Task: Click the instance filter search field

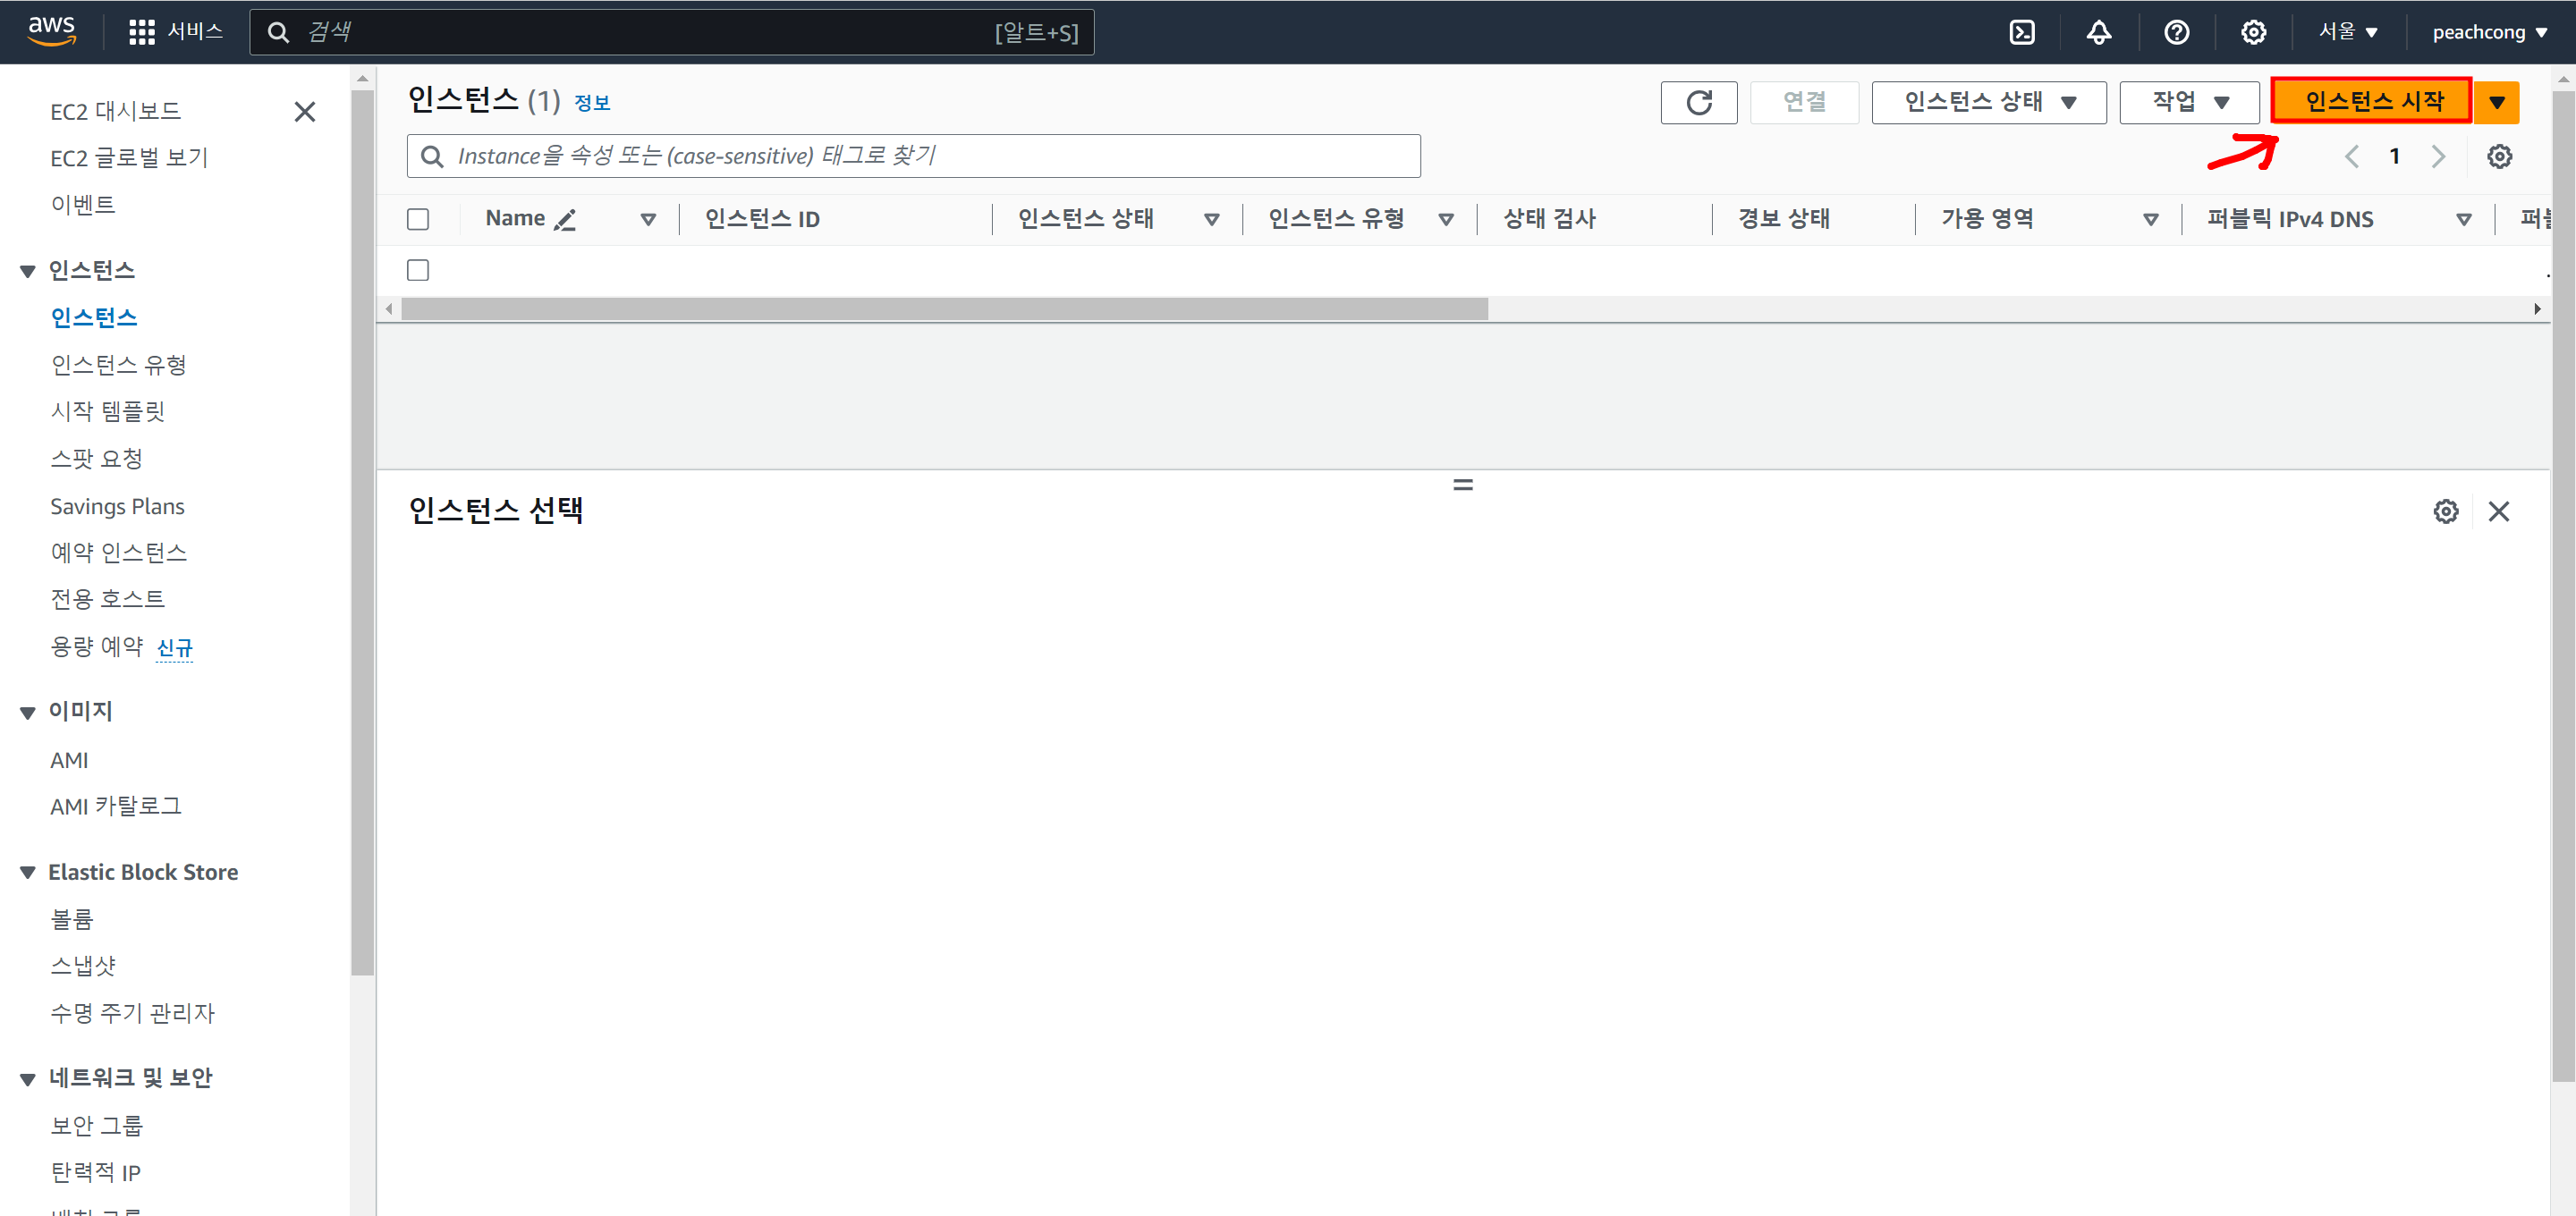Action: (x=912, y=156)
